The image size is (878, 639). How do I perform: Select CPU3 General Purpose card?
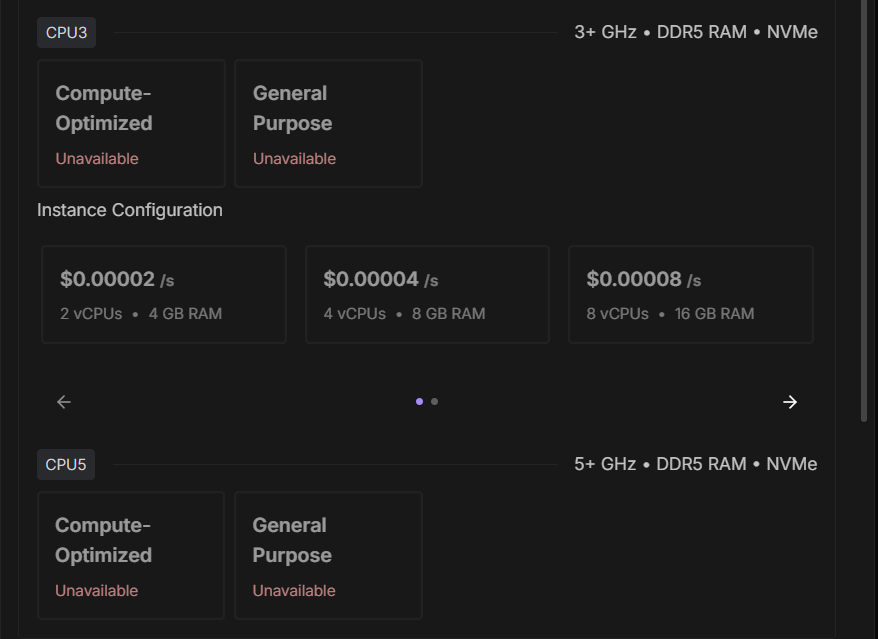point(328,123)
